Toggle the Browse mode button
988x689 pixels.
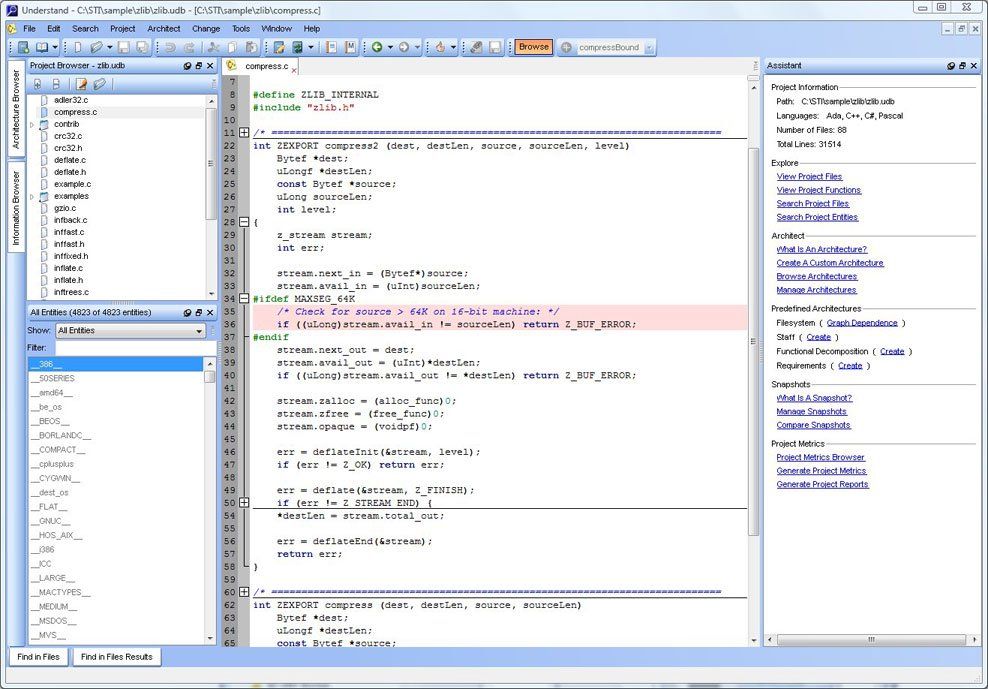[x=533, y=46]
